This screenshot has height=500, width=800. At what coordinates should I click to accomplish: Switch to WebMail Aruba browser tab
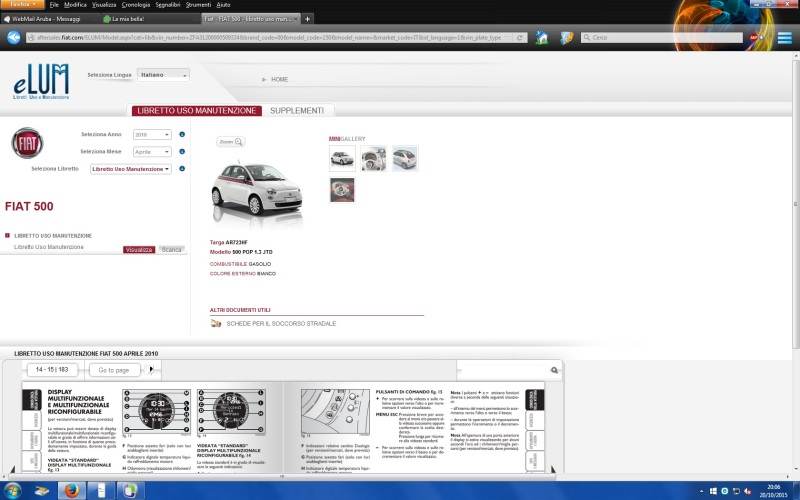click(x=48, y=19)
